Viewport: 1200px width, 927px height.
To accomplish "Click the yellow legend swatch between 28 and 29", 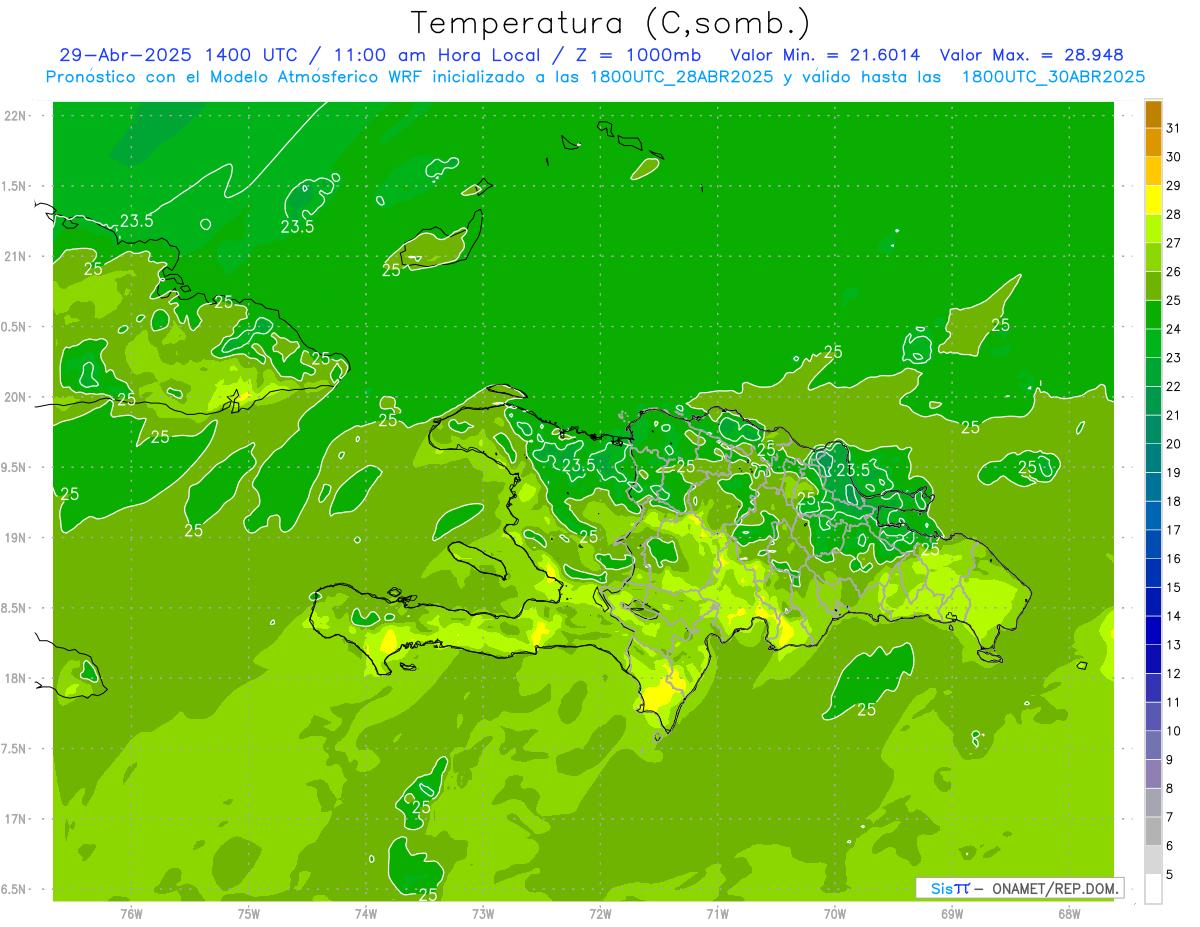I will [1153, 200].
